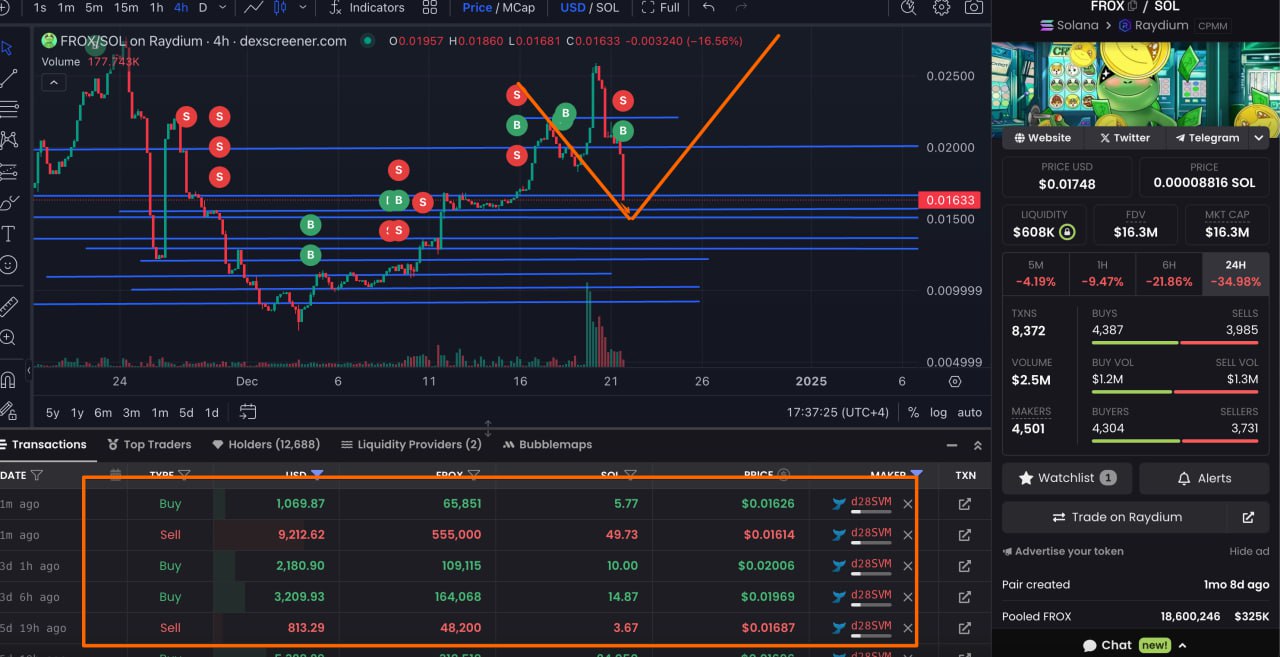
Task: Remove maker filter on the $2,180.90 row
Action: (x=908, y=566)
